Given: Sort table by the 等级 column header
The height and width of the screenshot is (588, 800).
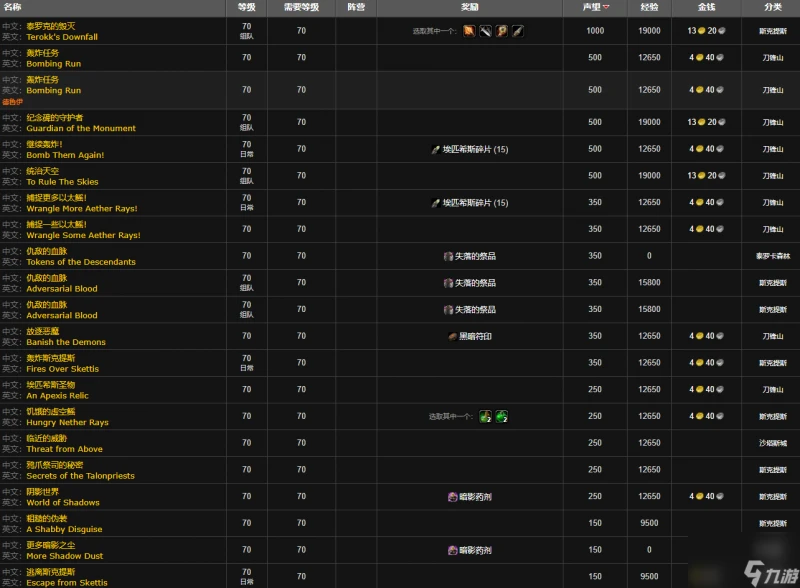Looking at the screenshot, I should (246, 7).
